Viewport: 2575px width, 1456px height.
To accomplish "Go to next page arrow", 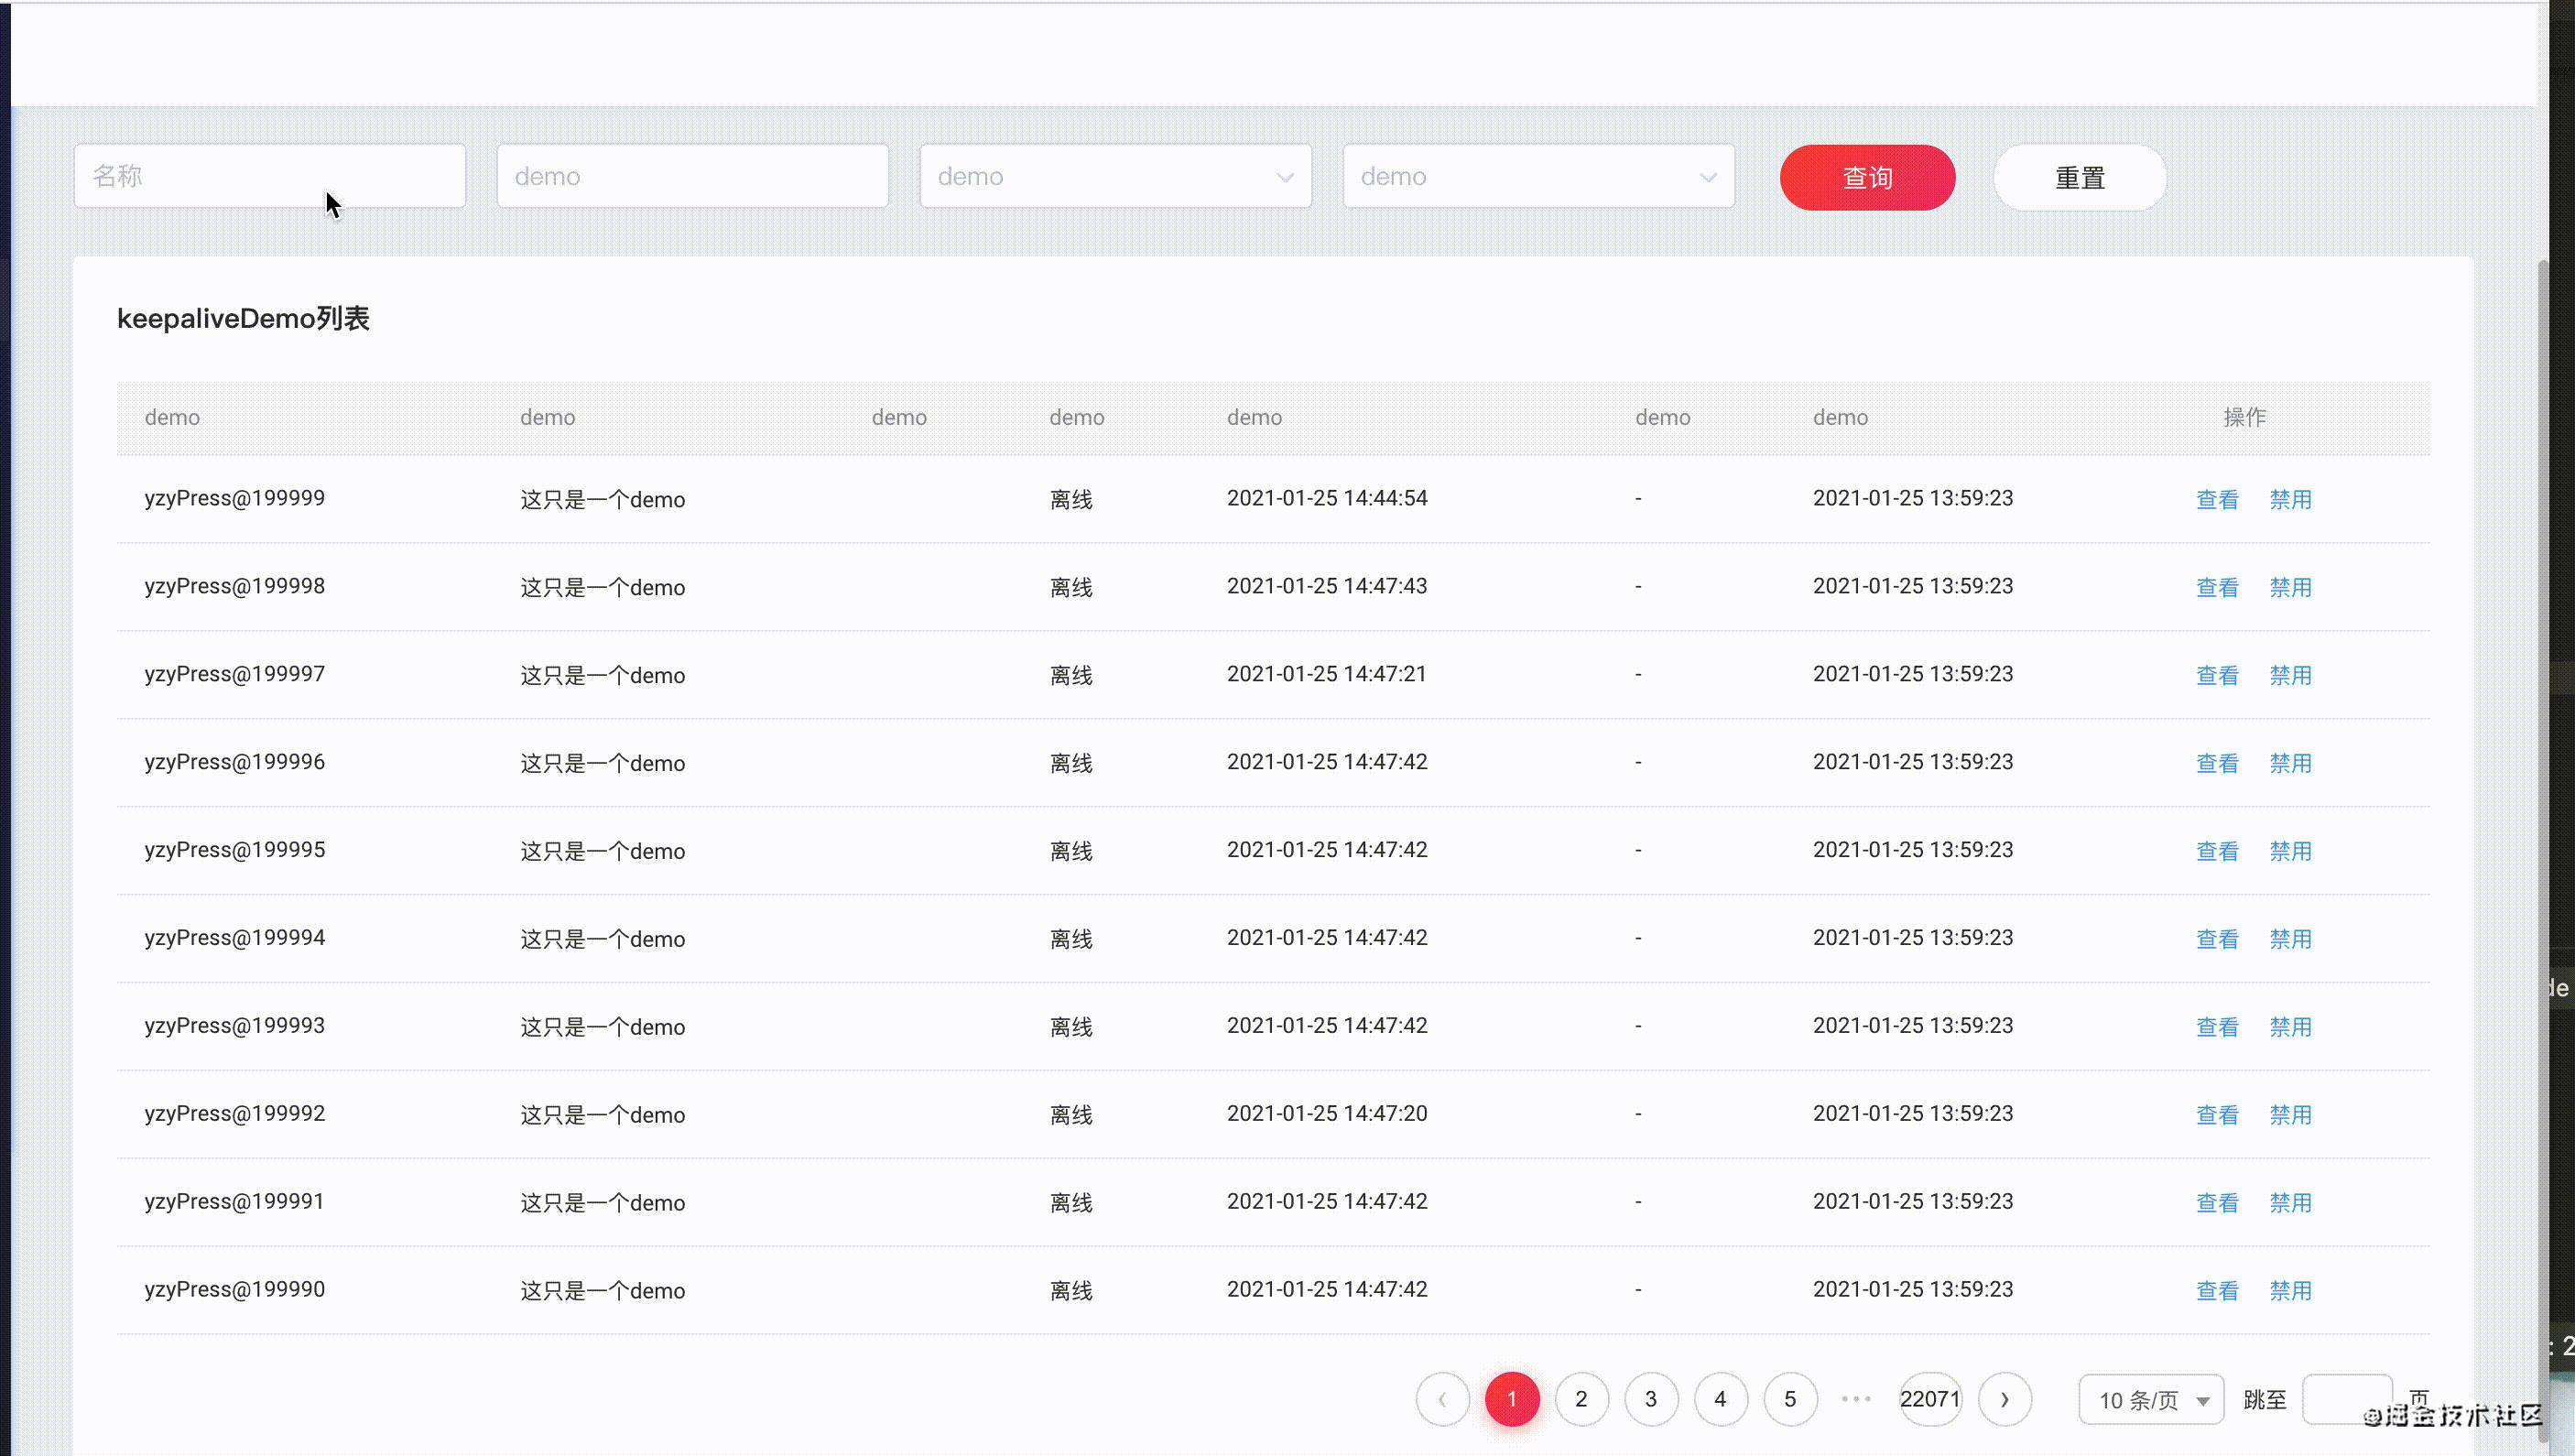I will coord(2004,1399).
